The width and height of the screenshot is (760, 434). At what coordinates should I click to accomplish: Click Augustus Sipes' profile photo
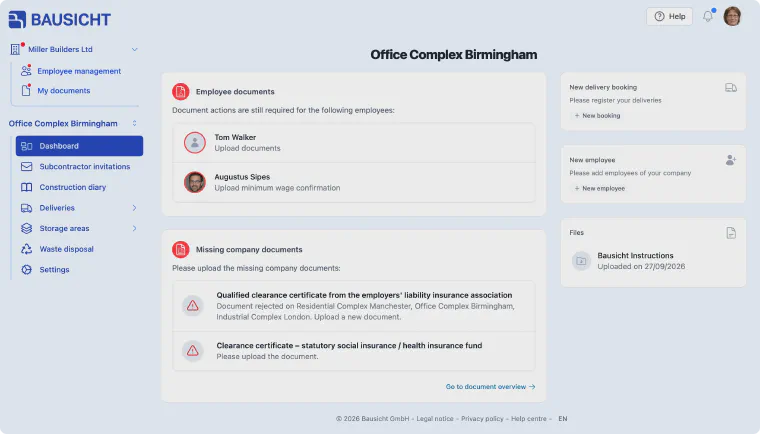195,182
